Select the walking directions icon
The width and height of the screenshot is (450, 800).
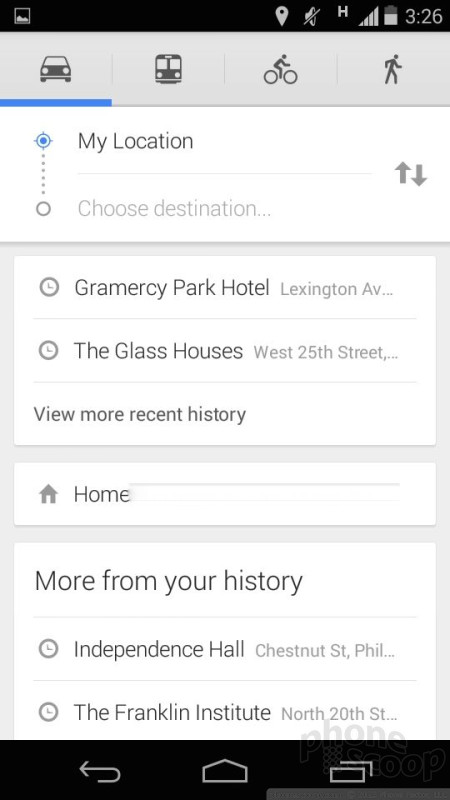tap(393, 69)
